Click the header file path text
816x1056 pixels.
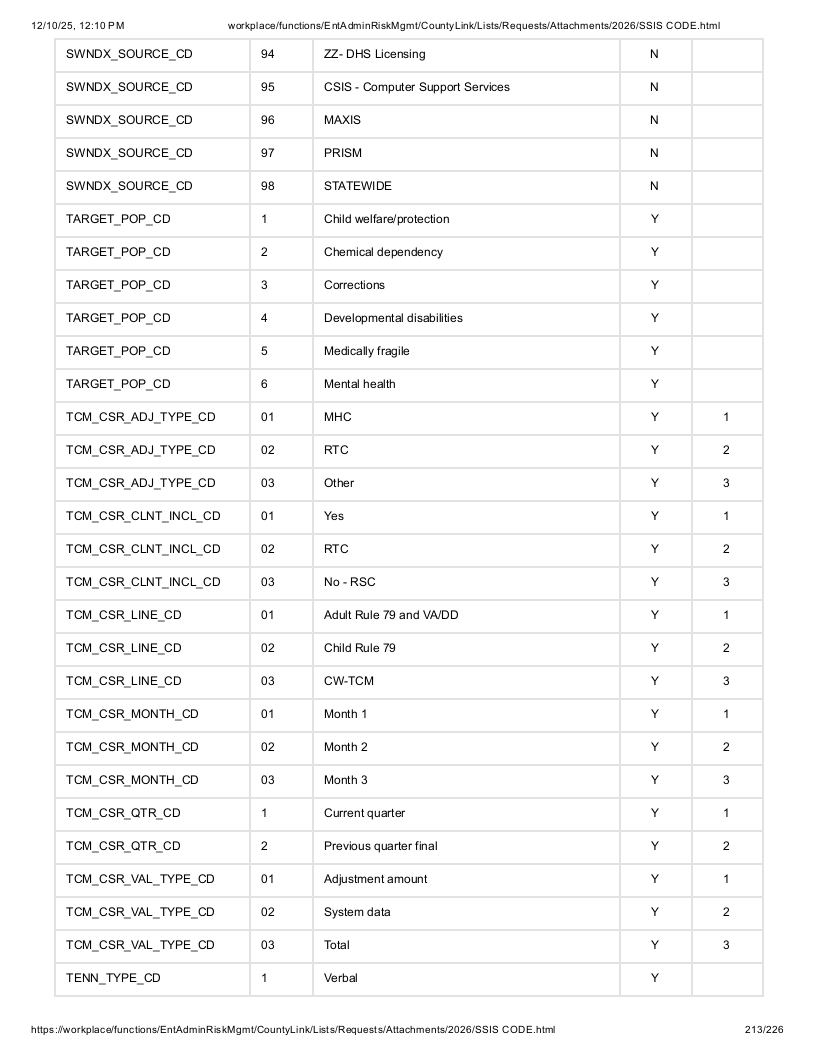click(474, 26)
